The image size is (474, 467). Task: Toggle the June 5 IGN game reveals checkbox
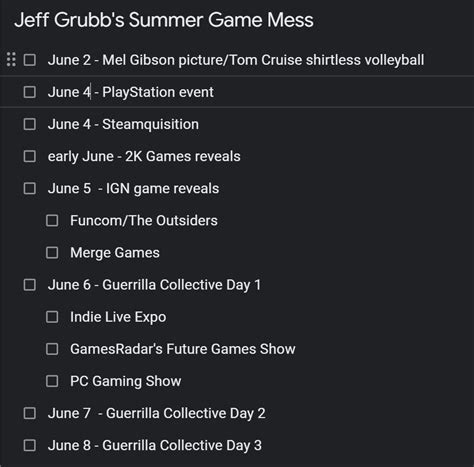click(30, 188)
